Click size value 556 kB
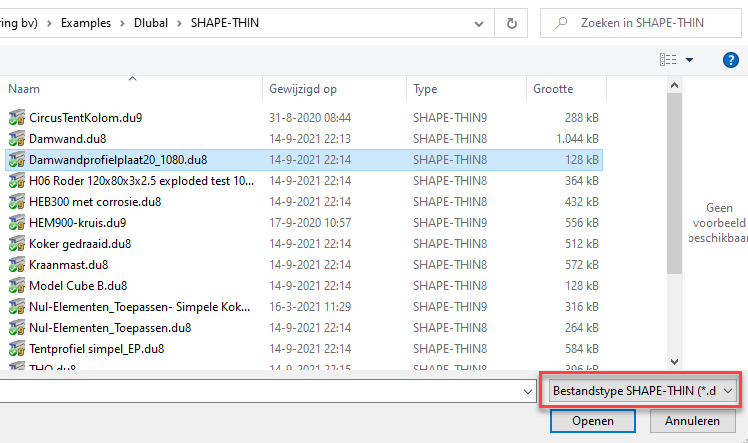This screenshot has width=748, height=443. [582, 223]
